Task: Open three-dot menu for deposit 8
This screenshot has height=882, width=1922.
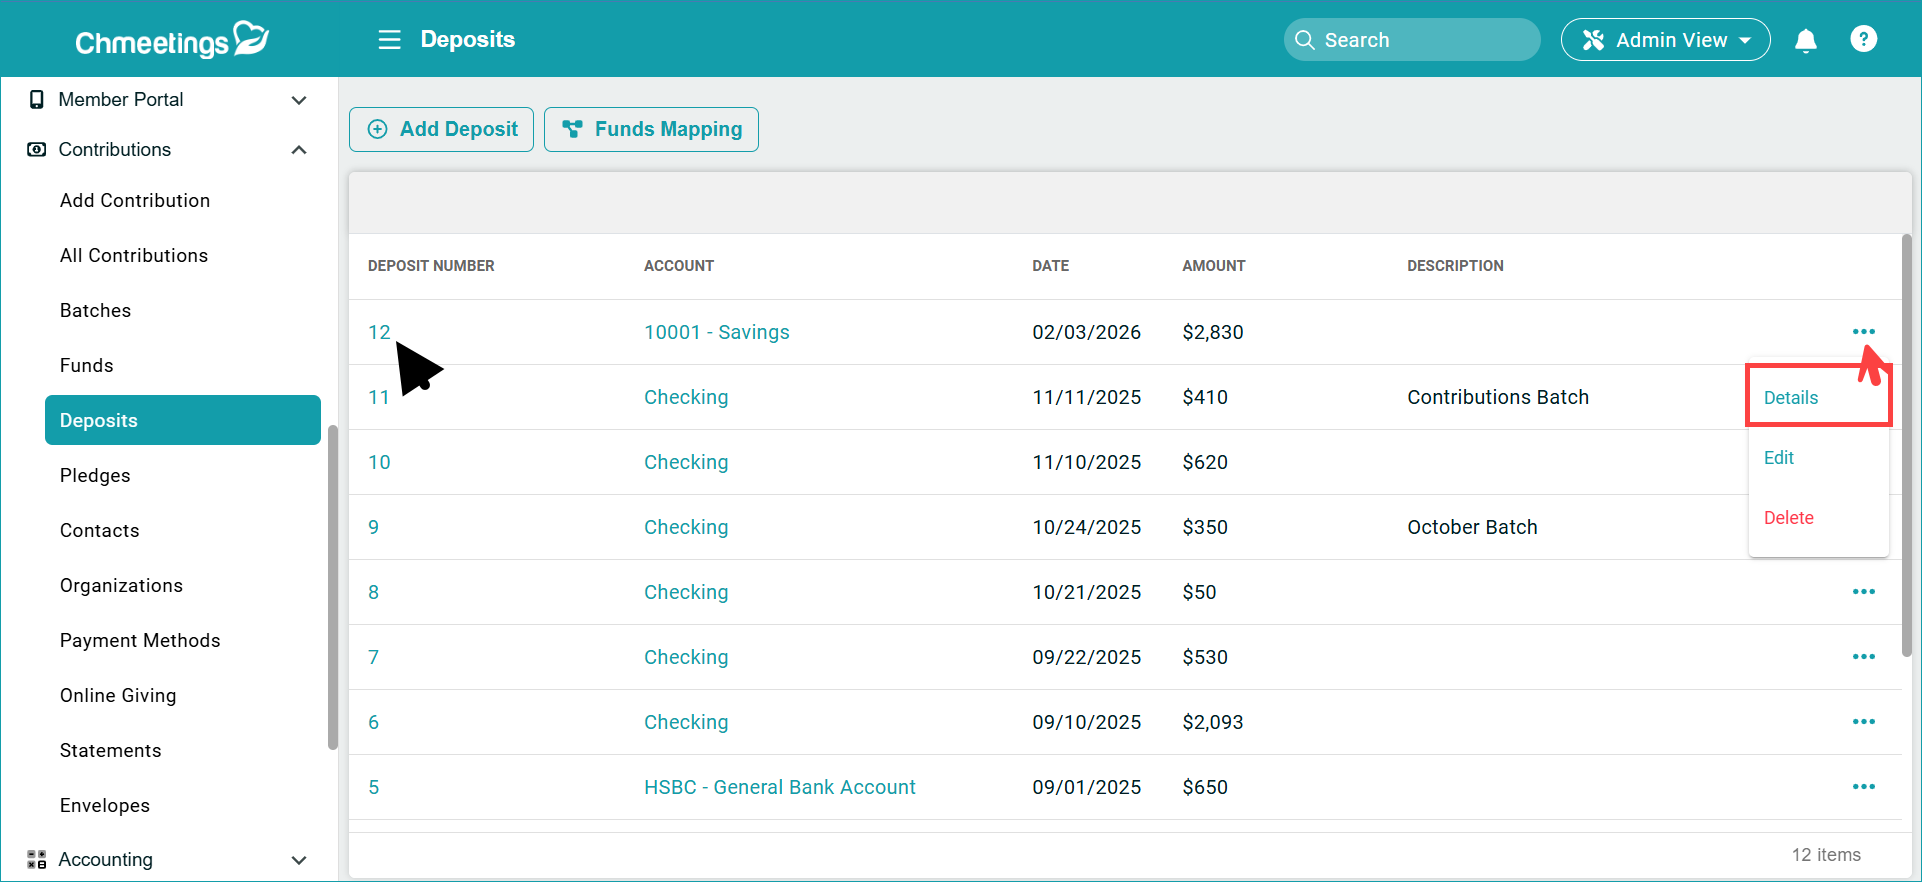Action: (x=1863, y=592)
